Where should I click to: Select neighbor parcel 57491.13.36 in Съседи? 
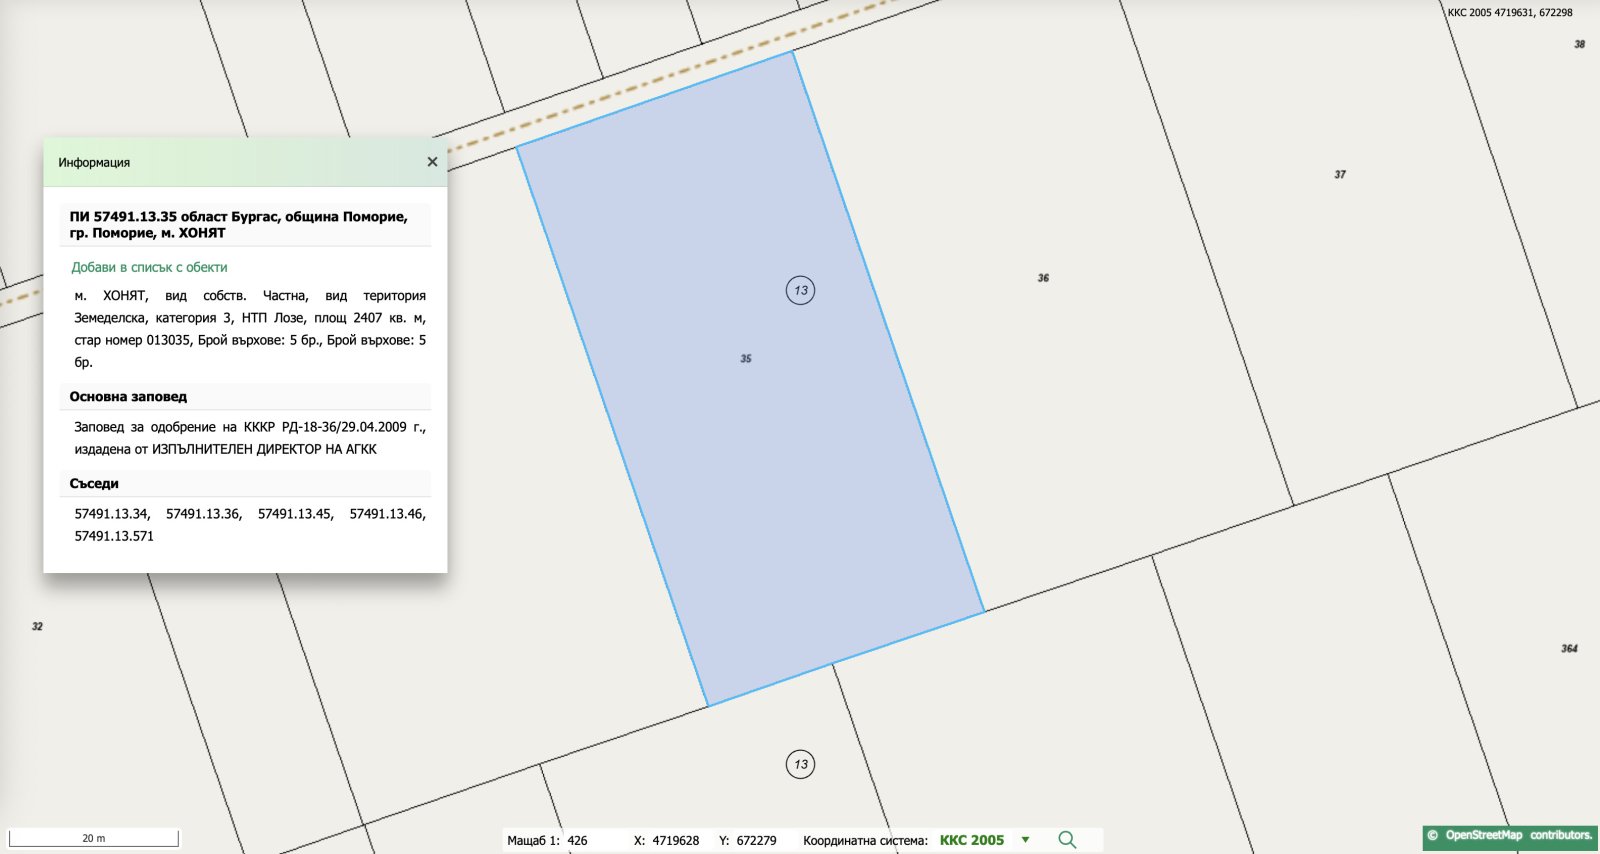(x=203, y=514)
